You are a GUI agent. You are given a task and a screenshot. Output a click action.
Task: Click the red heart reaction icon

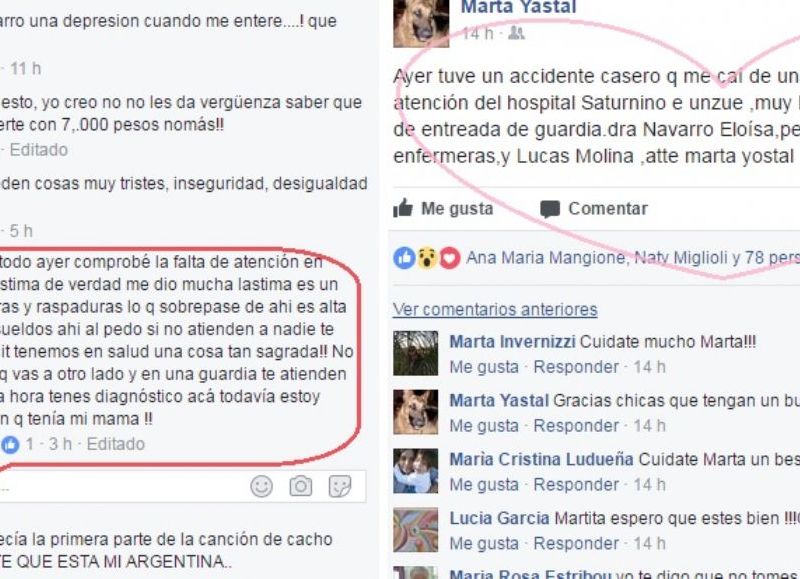pos(449,258)
